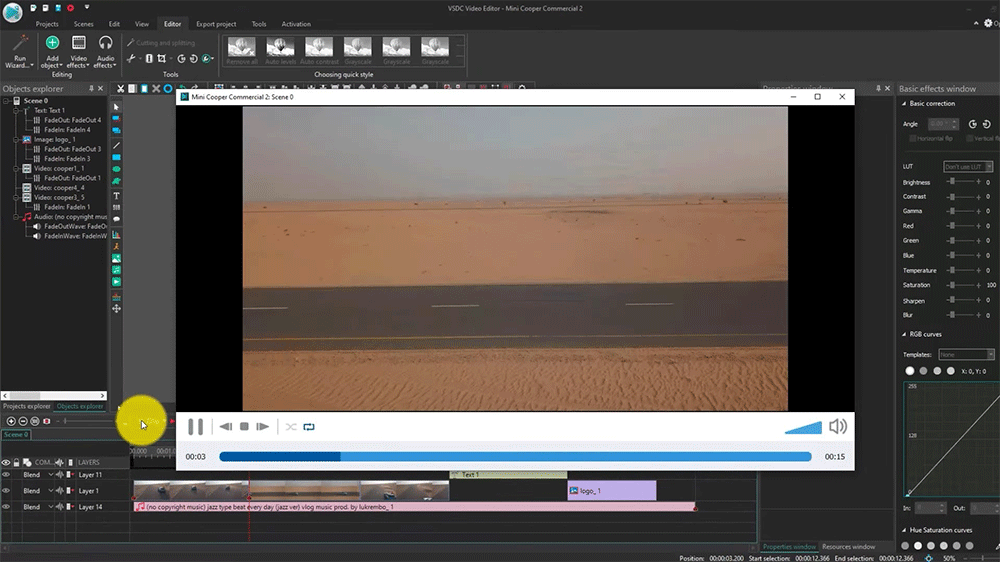Click the speaker volume icon
This screenshot has width=1000, height=562.
coord(838,427)
